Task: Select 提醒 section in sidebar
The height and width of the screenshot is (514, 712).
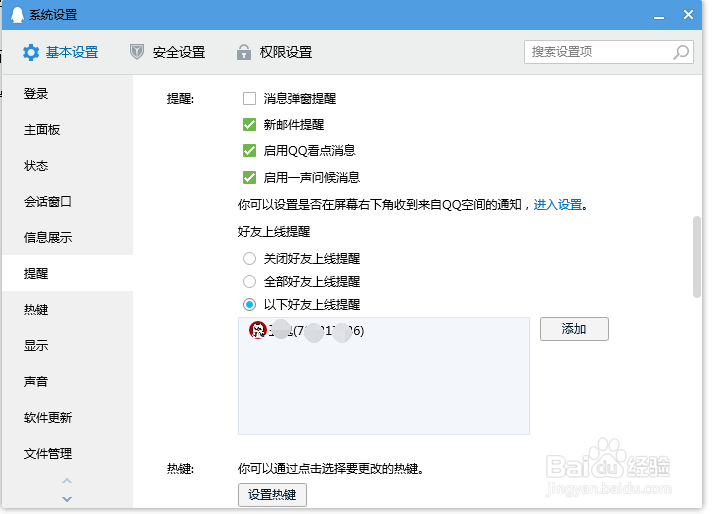Action: click(68, 273)
